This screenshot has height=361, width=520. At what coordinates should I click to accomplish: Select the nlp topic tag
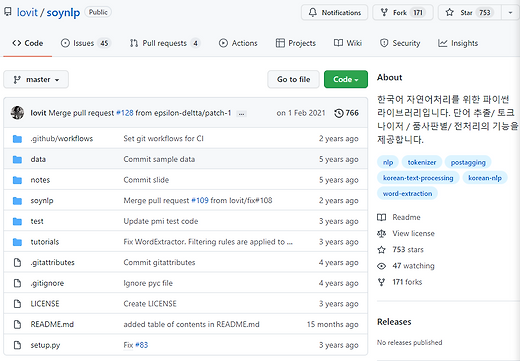tap(388, 162)
